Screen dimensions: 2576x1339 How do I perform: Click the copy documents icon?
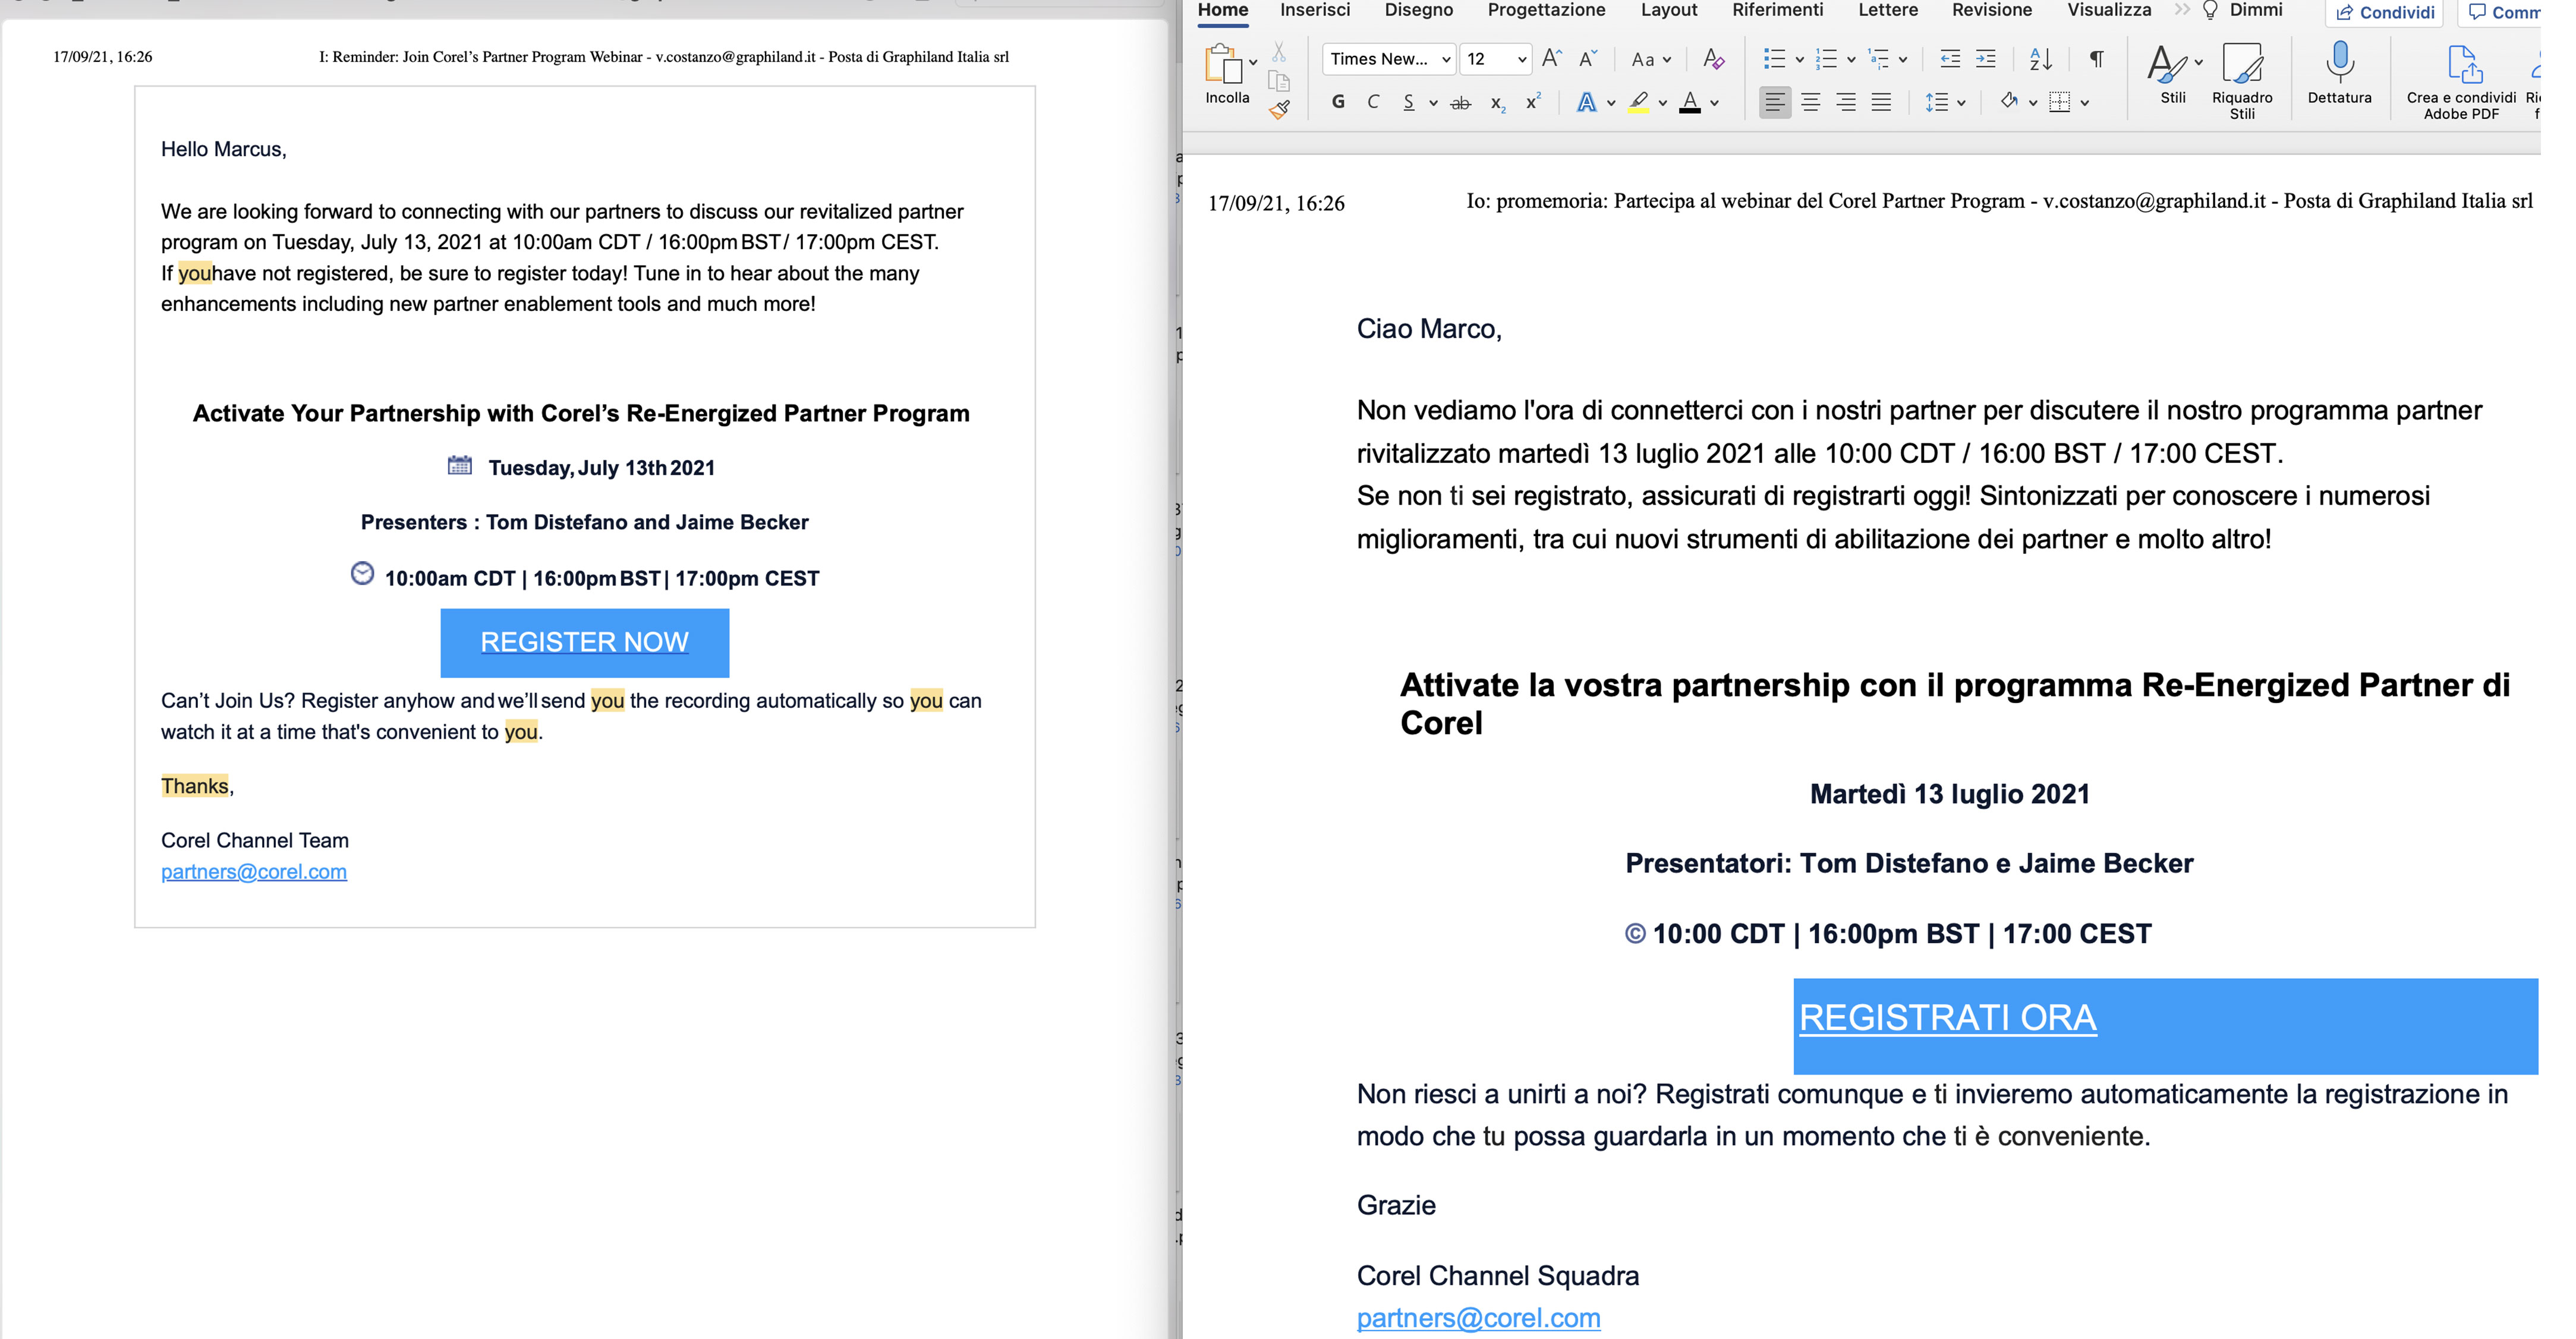(1279, 82)
